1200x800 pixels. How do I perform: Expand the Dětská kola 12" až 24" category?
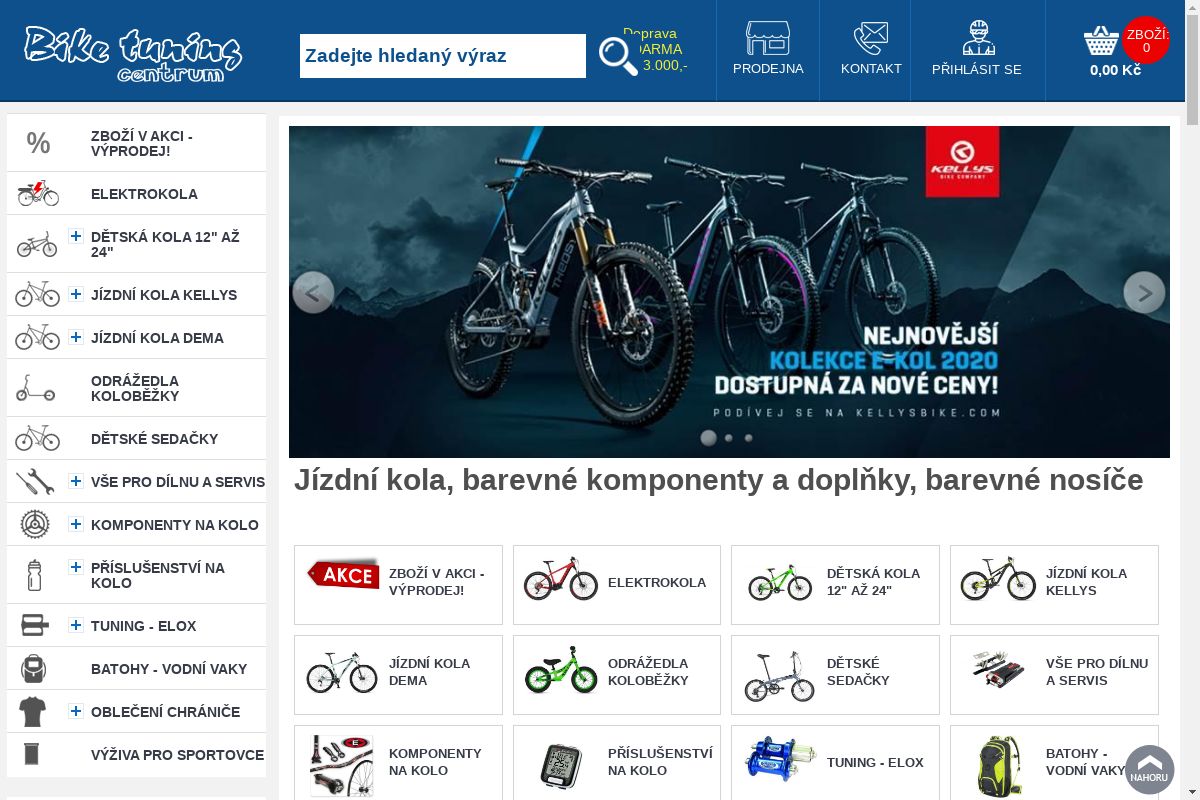tap(76, 236)
